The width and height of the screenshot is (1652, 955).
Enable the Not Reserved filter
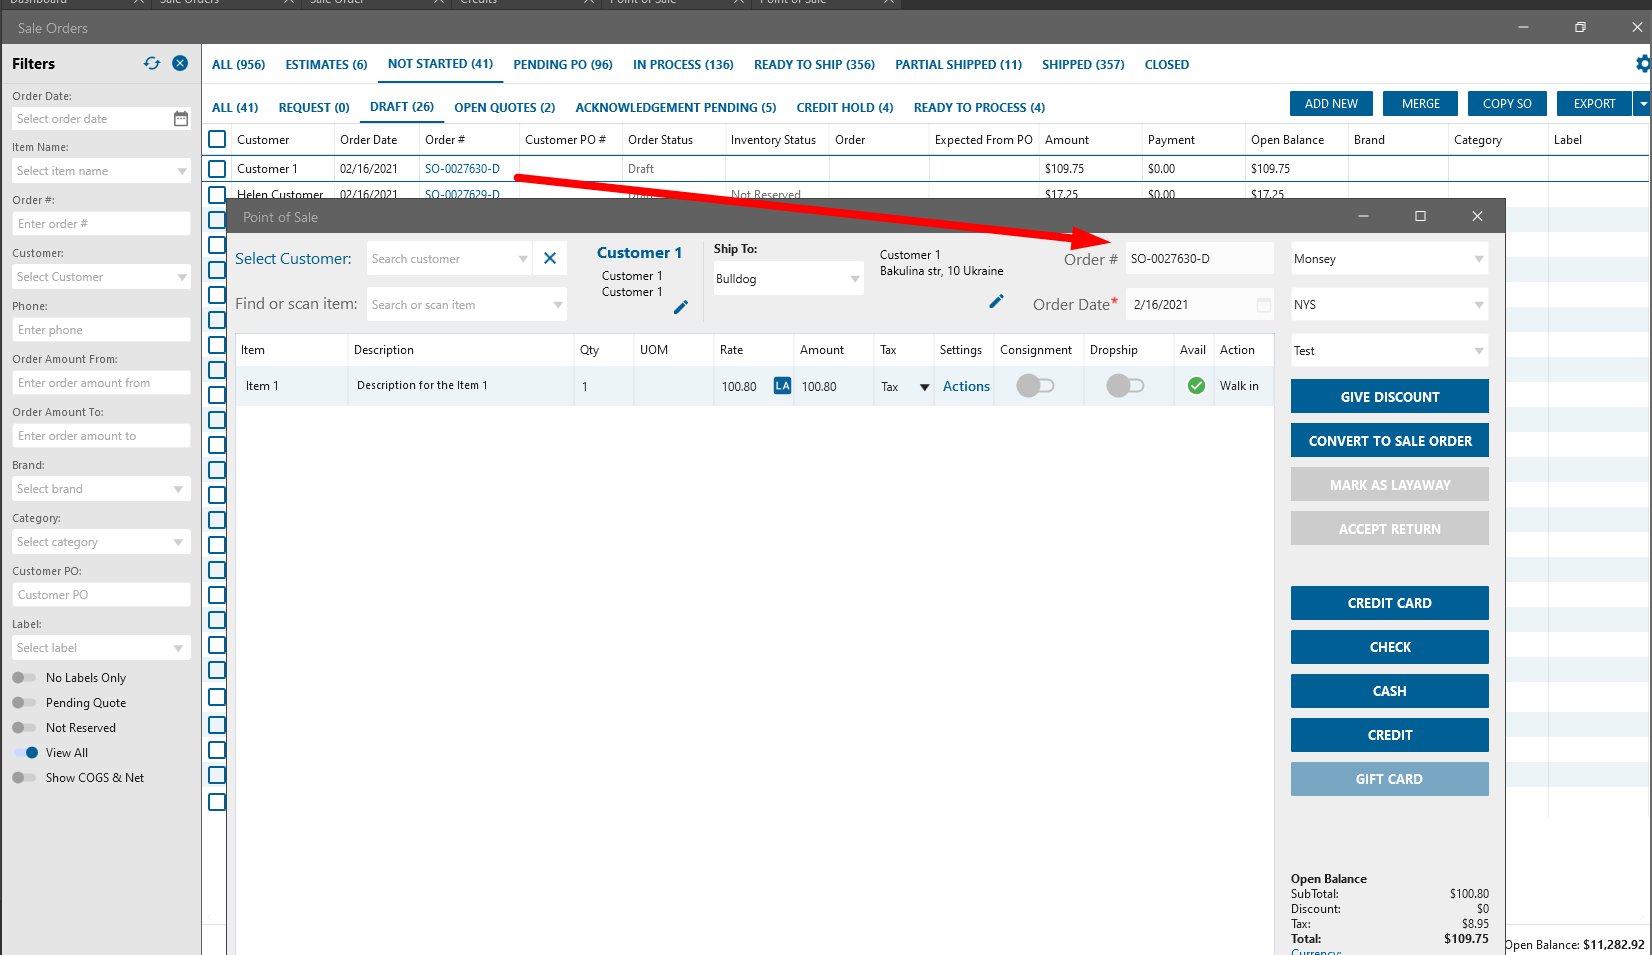pos(24,728)
